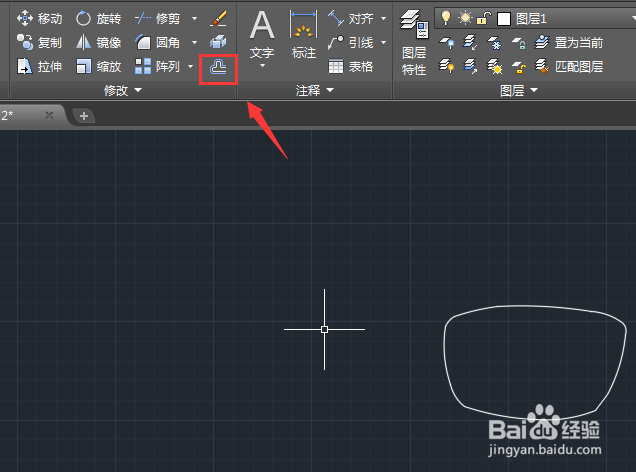
Task: Toggle the layer lock padlock icon
Action: pyautogui.click(x=484, y=18)
